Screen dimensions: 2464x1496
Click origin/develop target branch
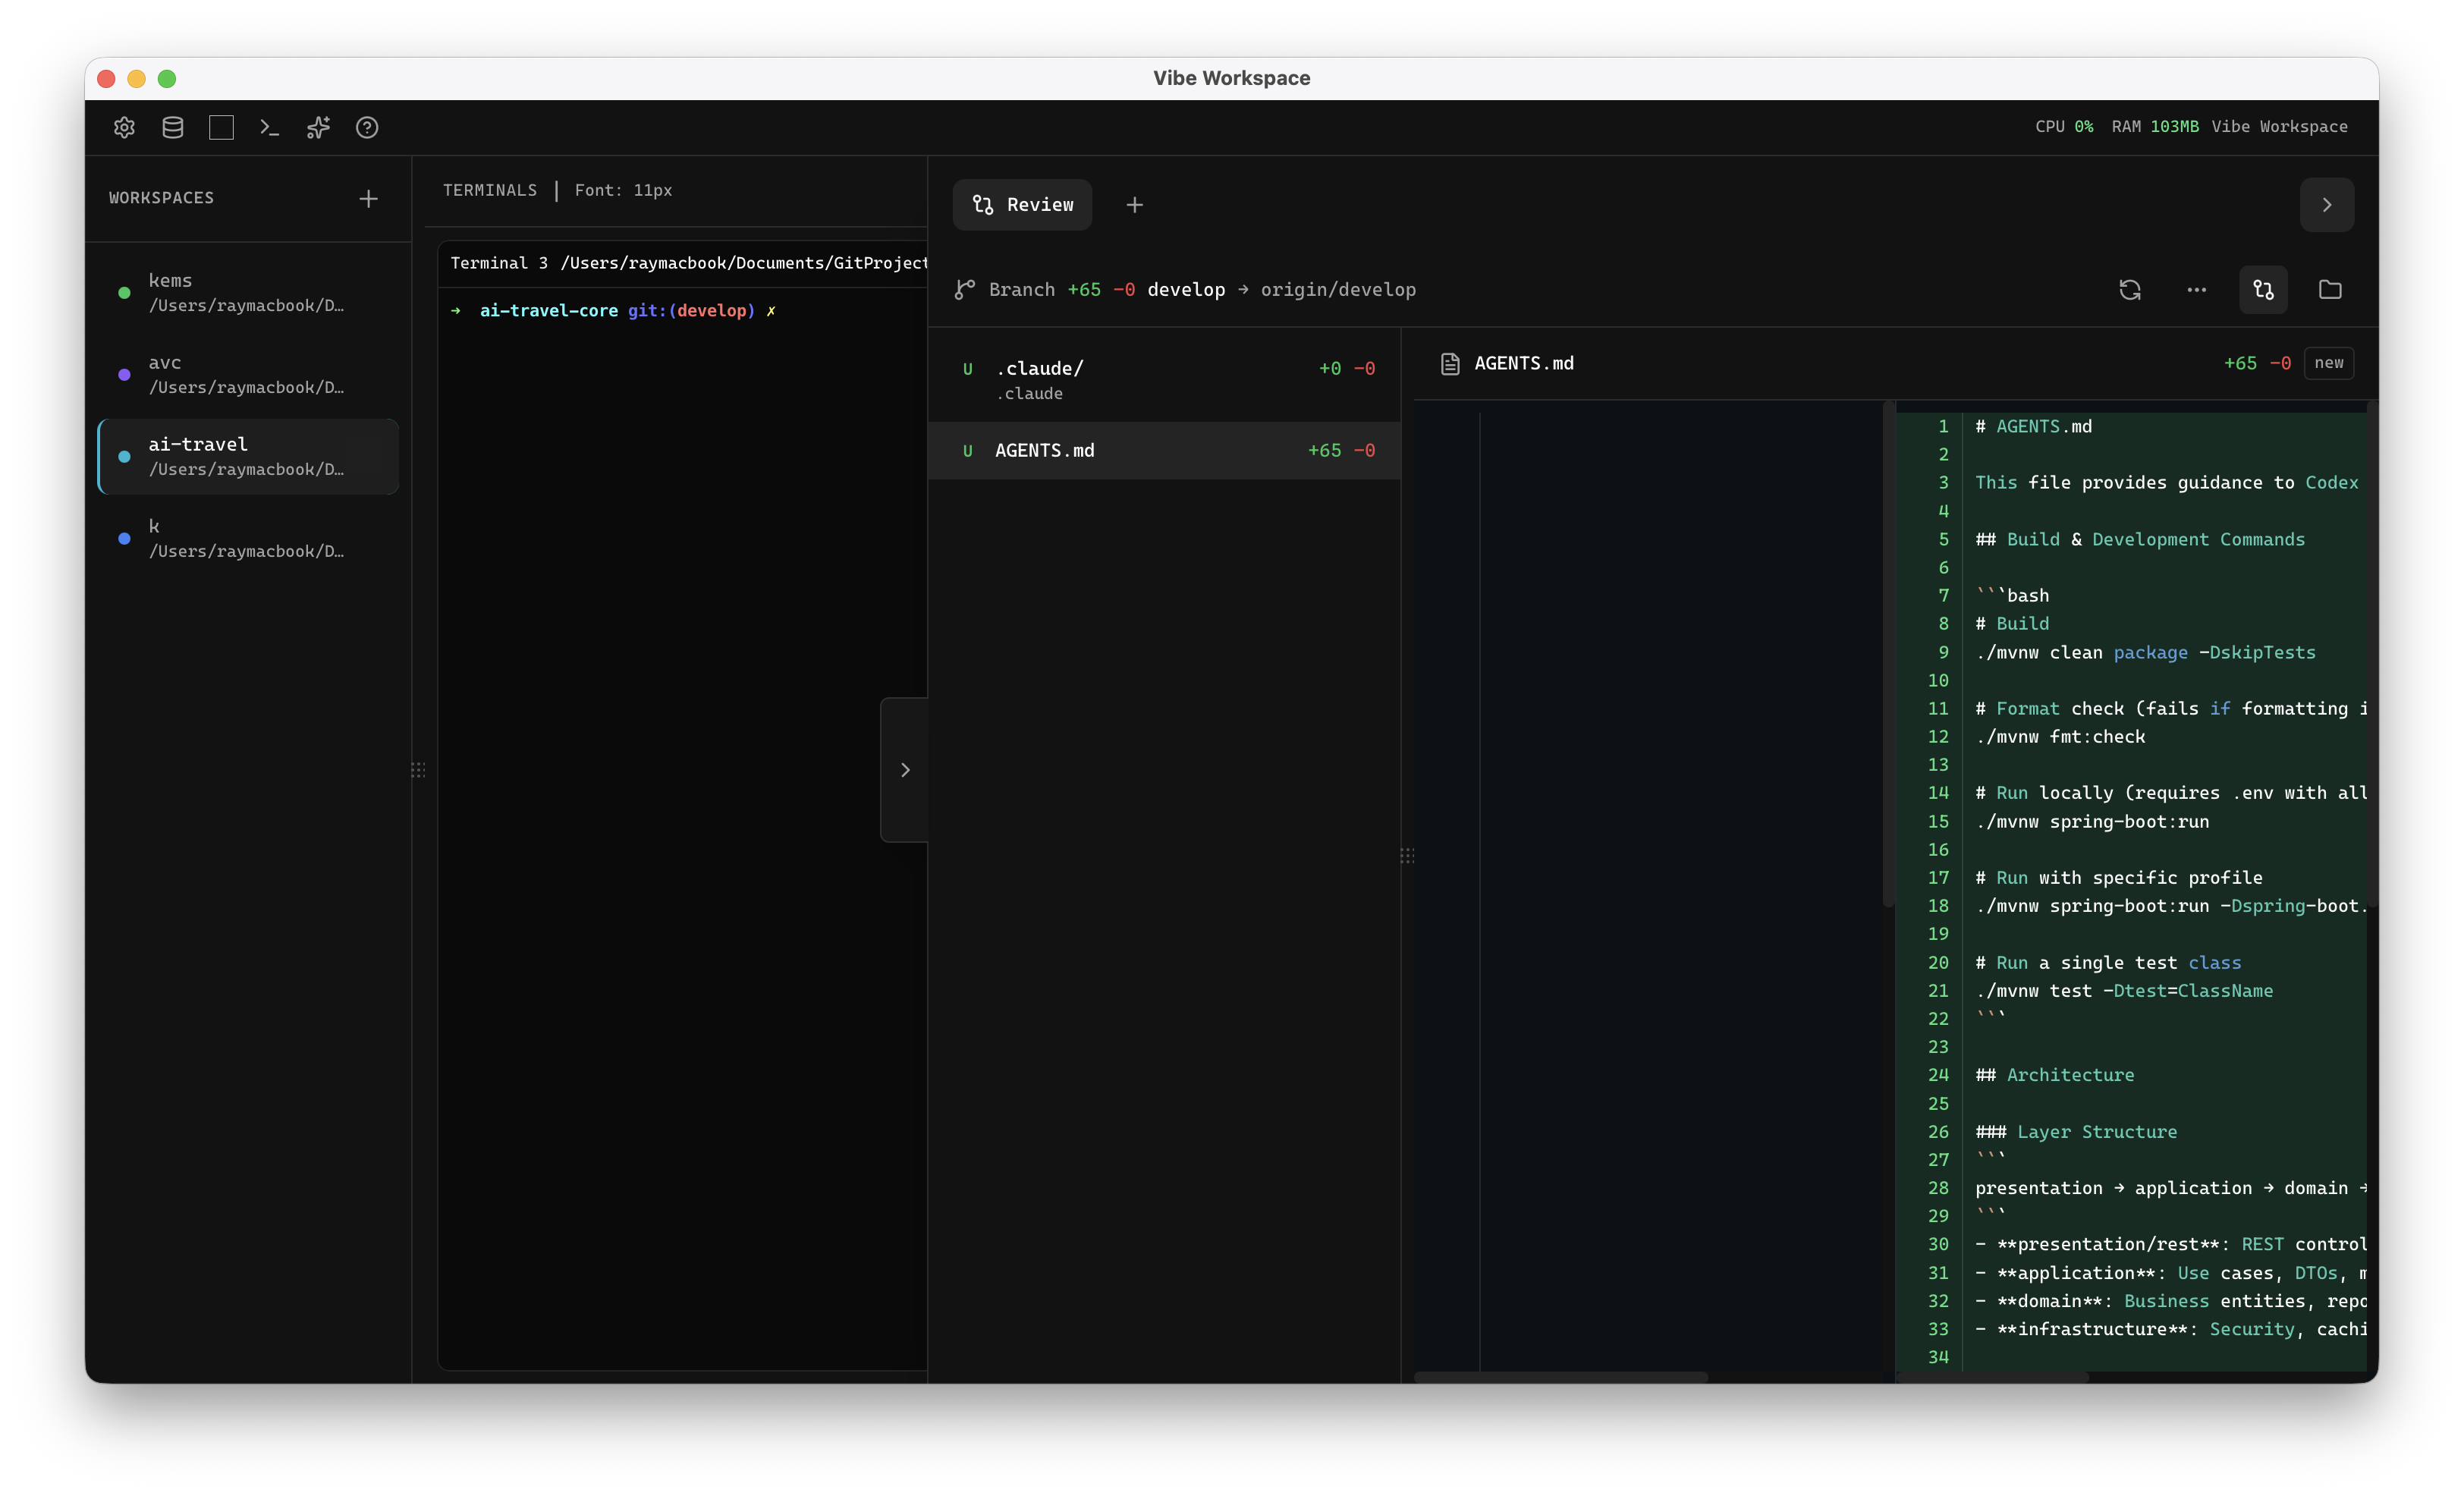click(1337, 289)
